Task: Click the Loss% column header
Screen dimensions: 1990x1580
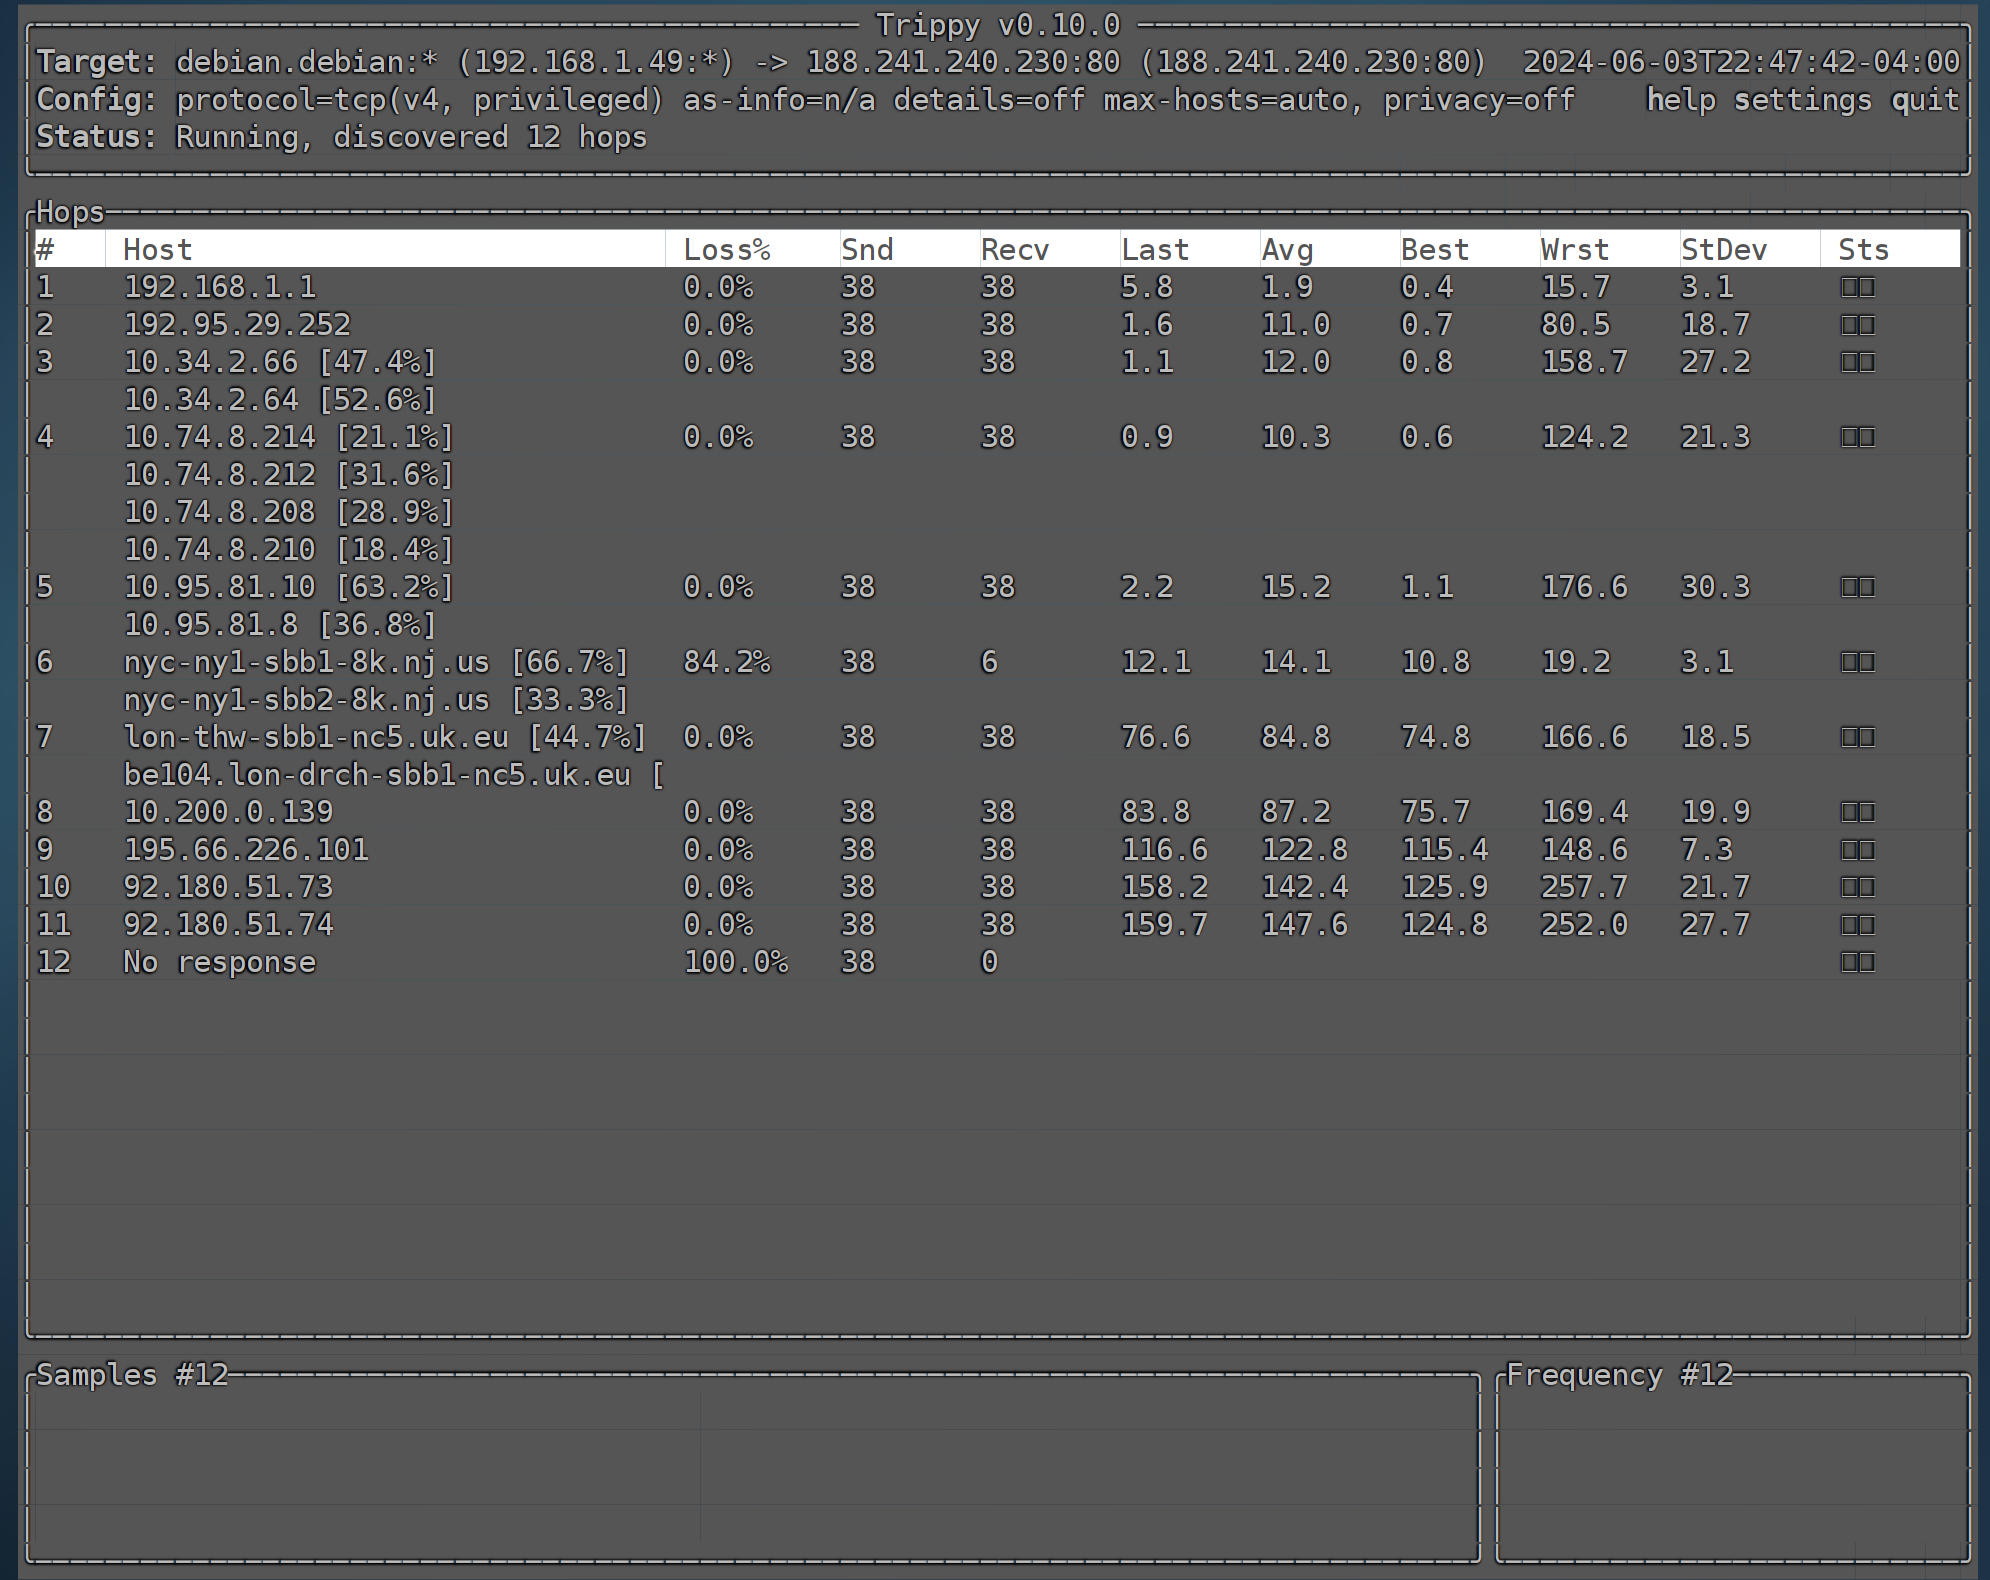Action: 727,250
